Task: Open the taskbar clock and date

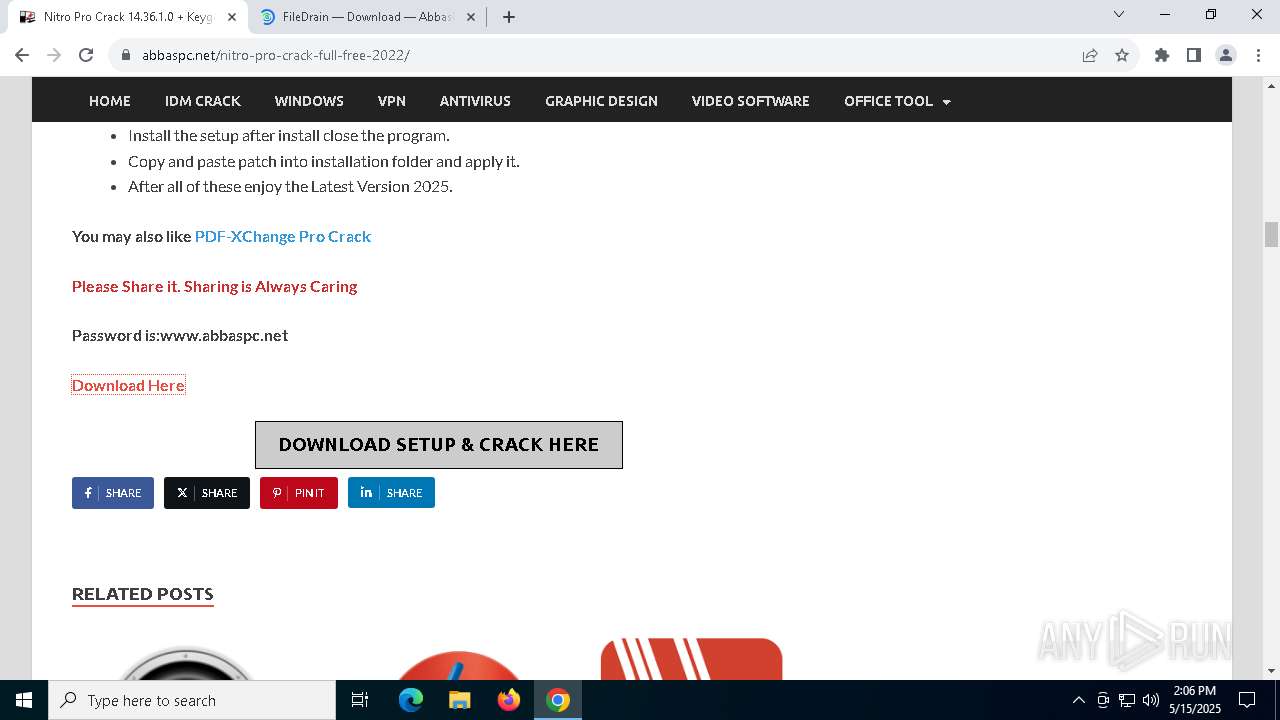Action: click(x=1195, y=700)
